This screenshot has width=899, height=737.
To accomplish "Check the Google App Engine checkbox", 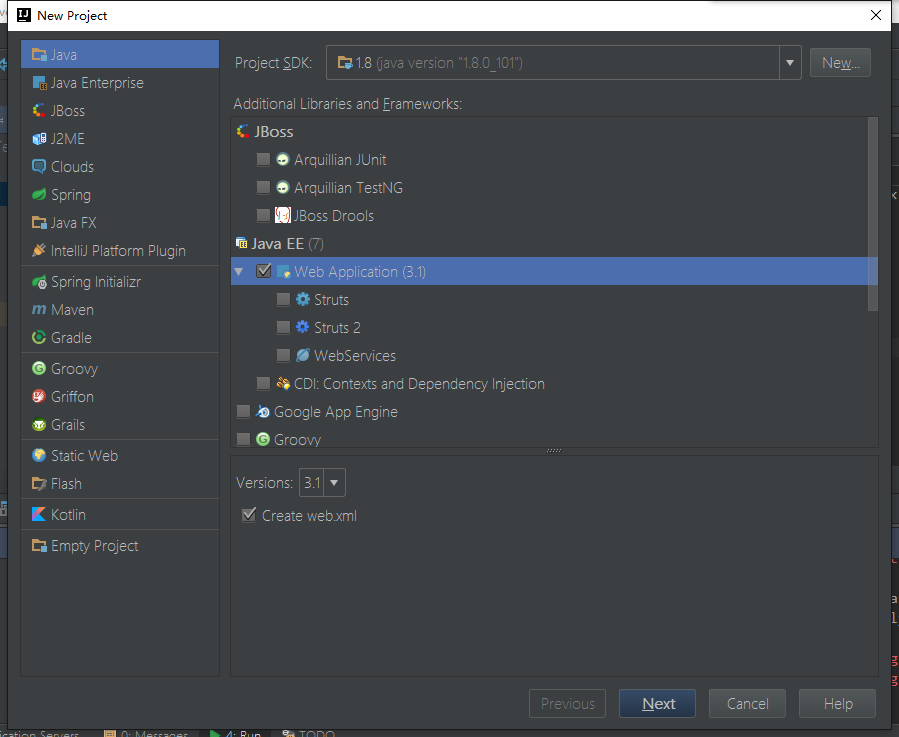I will (243, 411).
